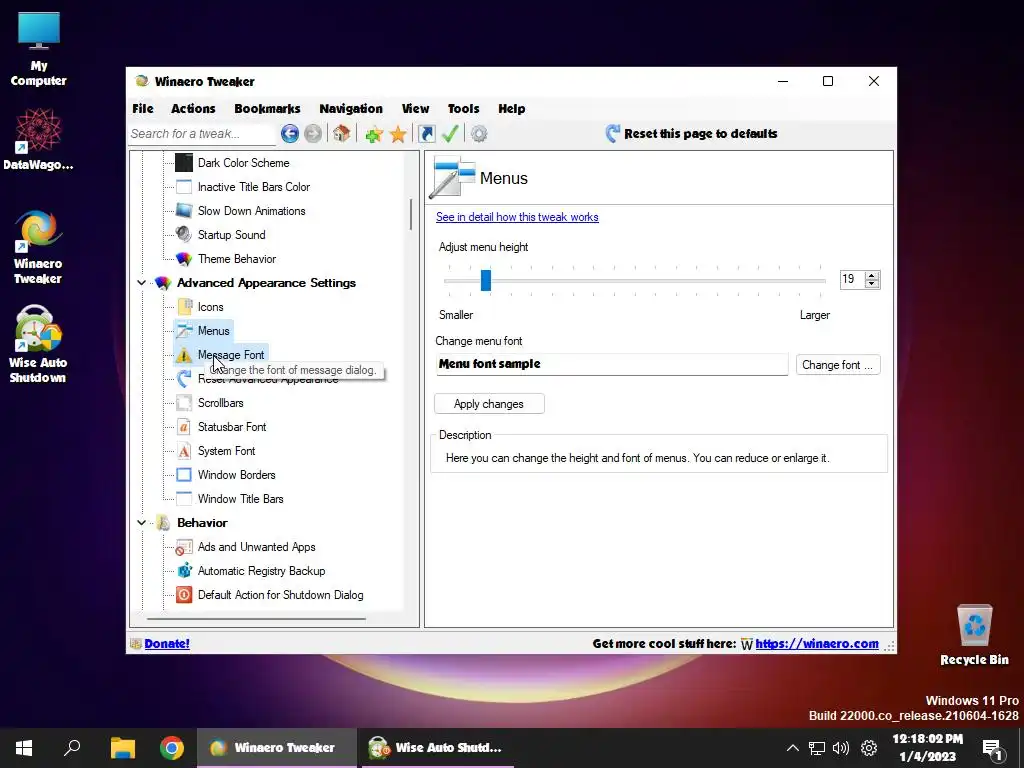This screenshot has width=1024, height=768.
Task: Open Window Borders tweak
Action: [236, 475]
